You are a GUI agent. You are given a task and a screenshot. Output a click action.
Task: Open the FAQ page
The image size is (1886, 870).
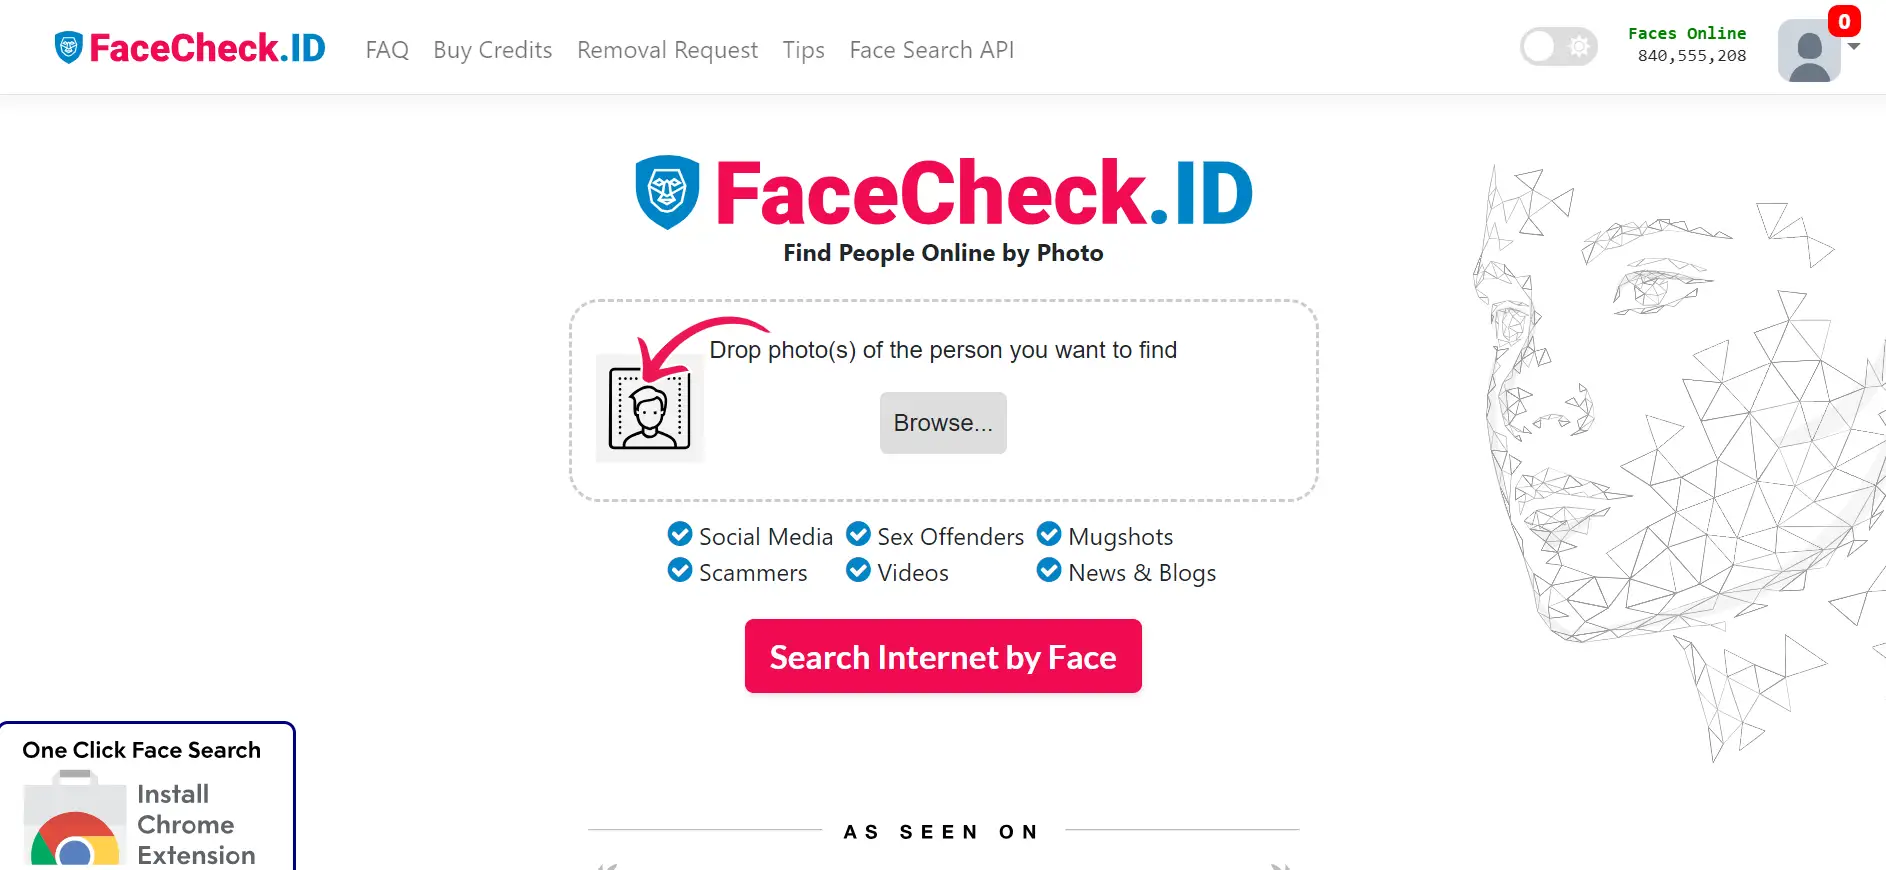point(386,49)
